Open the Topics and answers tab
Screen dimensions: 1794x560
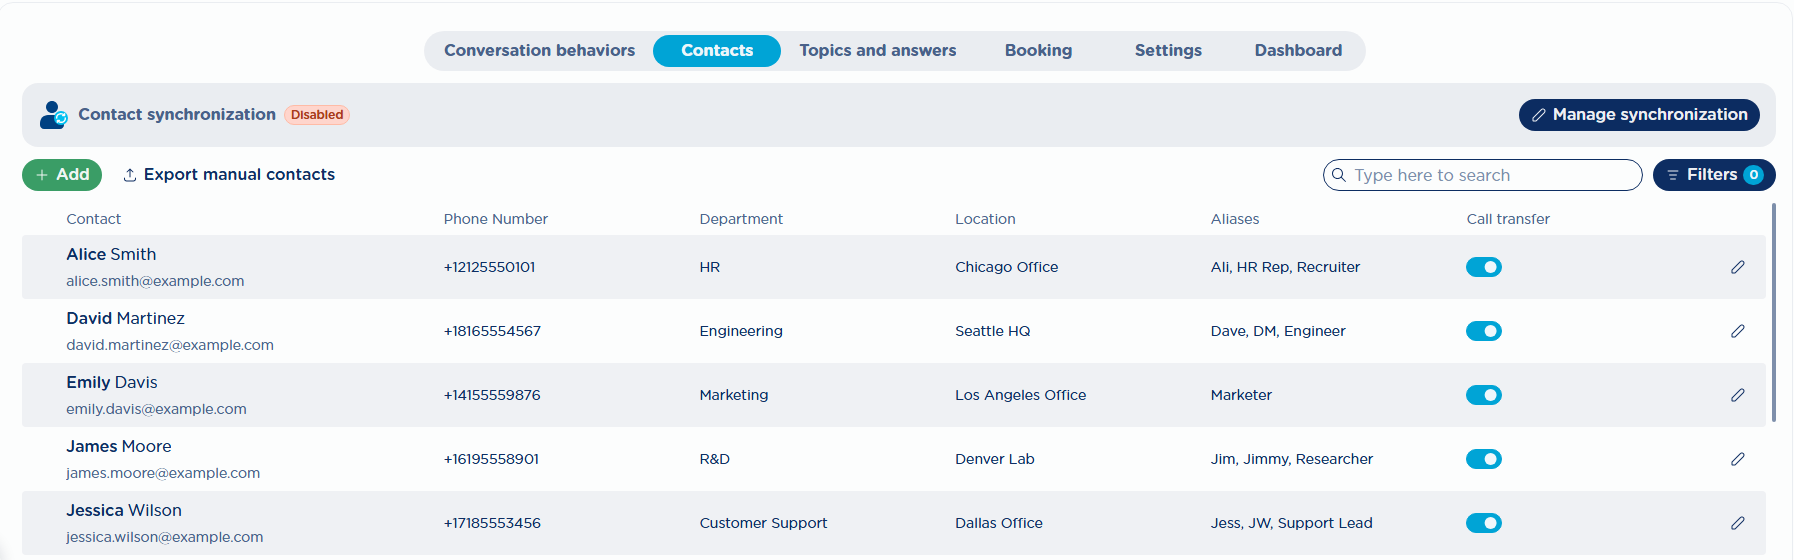tap(877, 51)
